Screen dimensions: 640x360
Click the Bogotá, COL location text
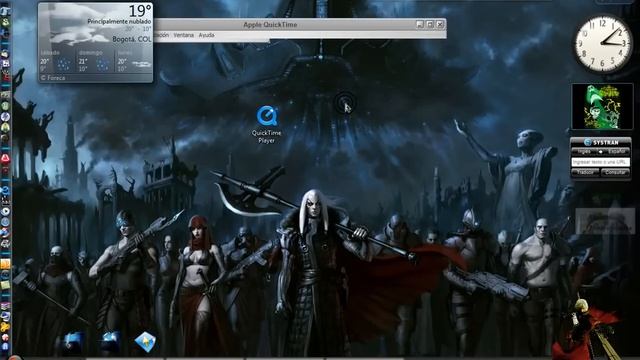131,39
